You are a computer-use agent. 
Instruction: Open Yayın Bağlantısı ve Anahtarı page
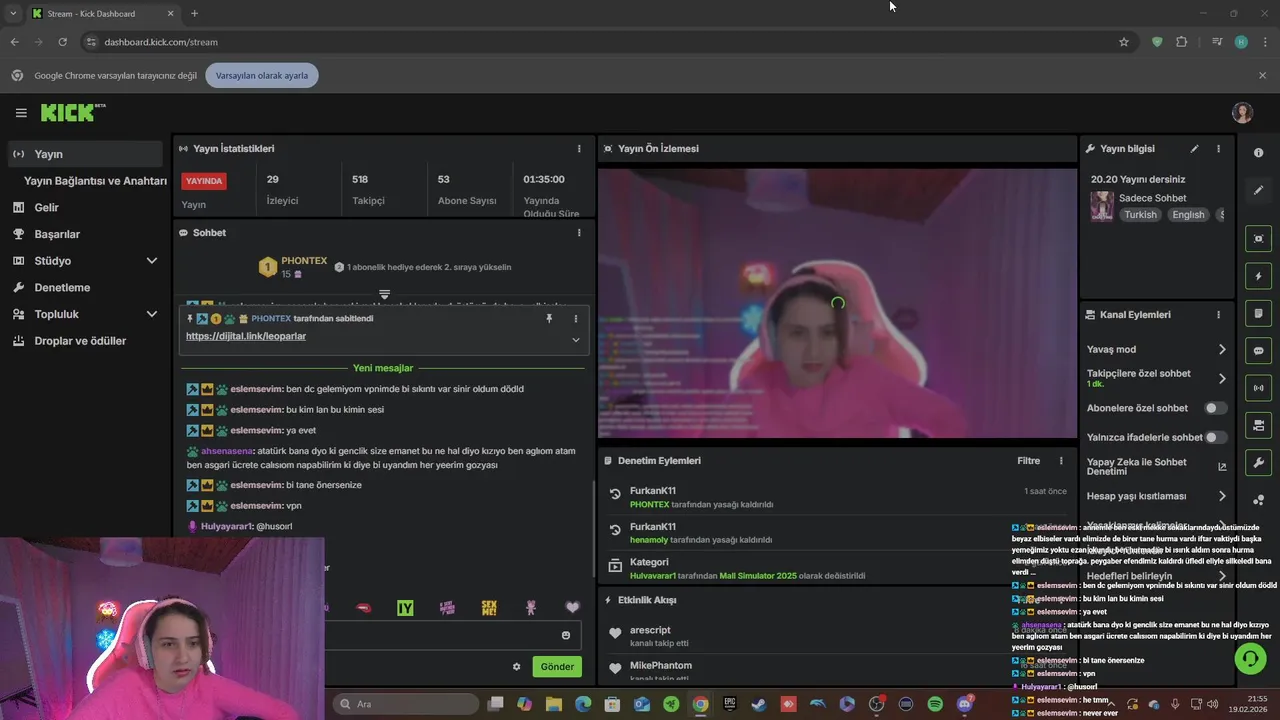95,181
